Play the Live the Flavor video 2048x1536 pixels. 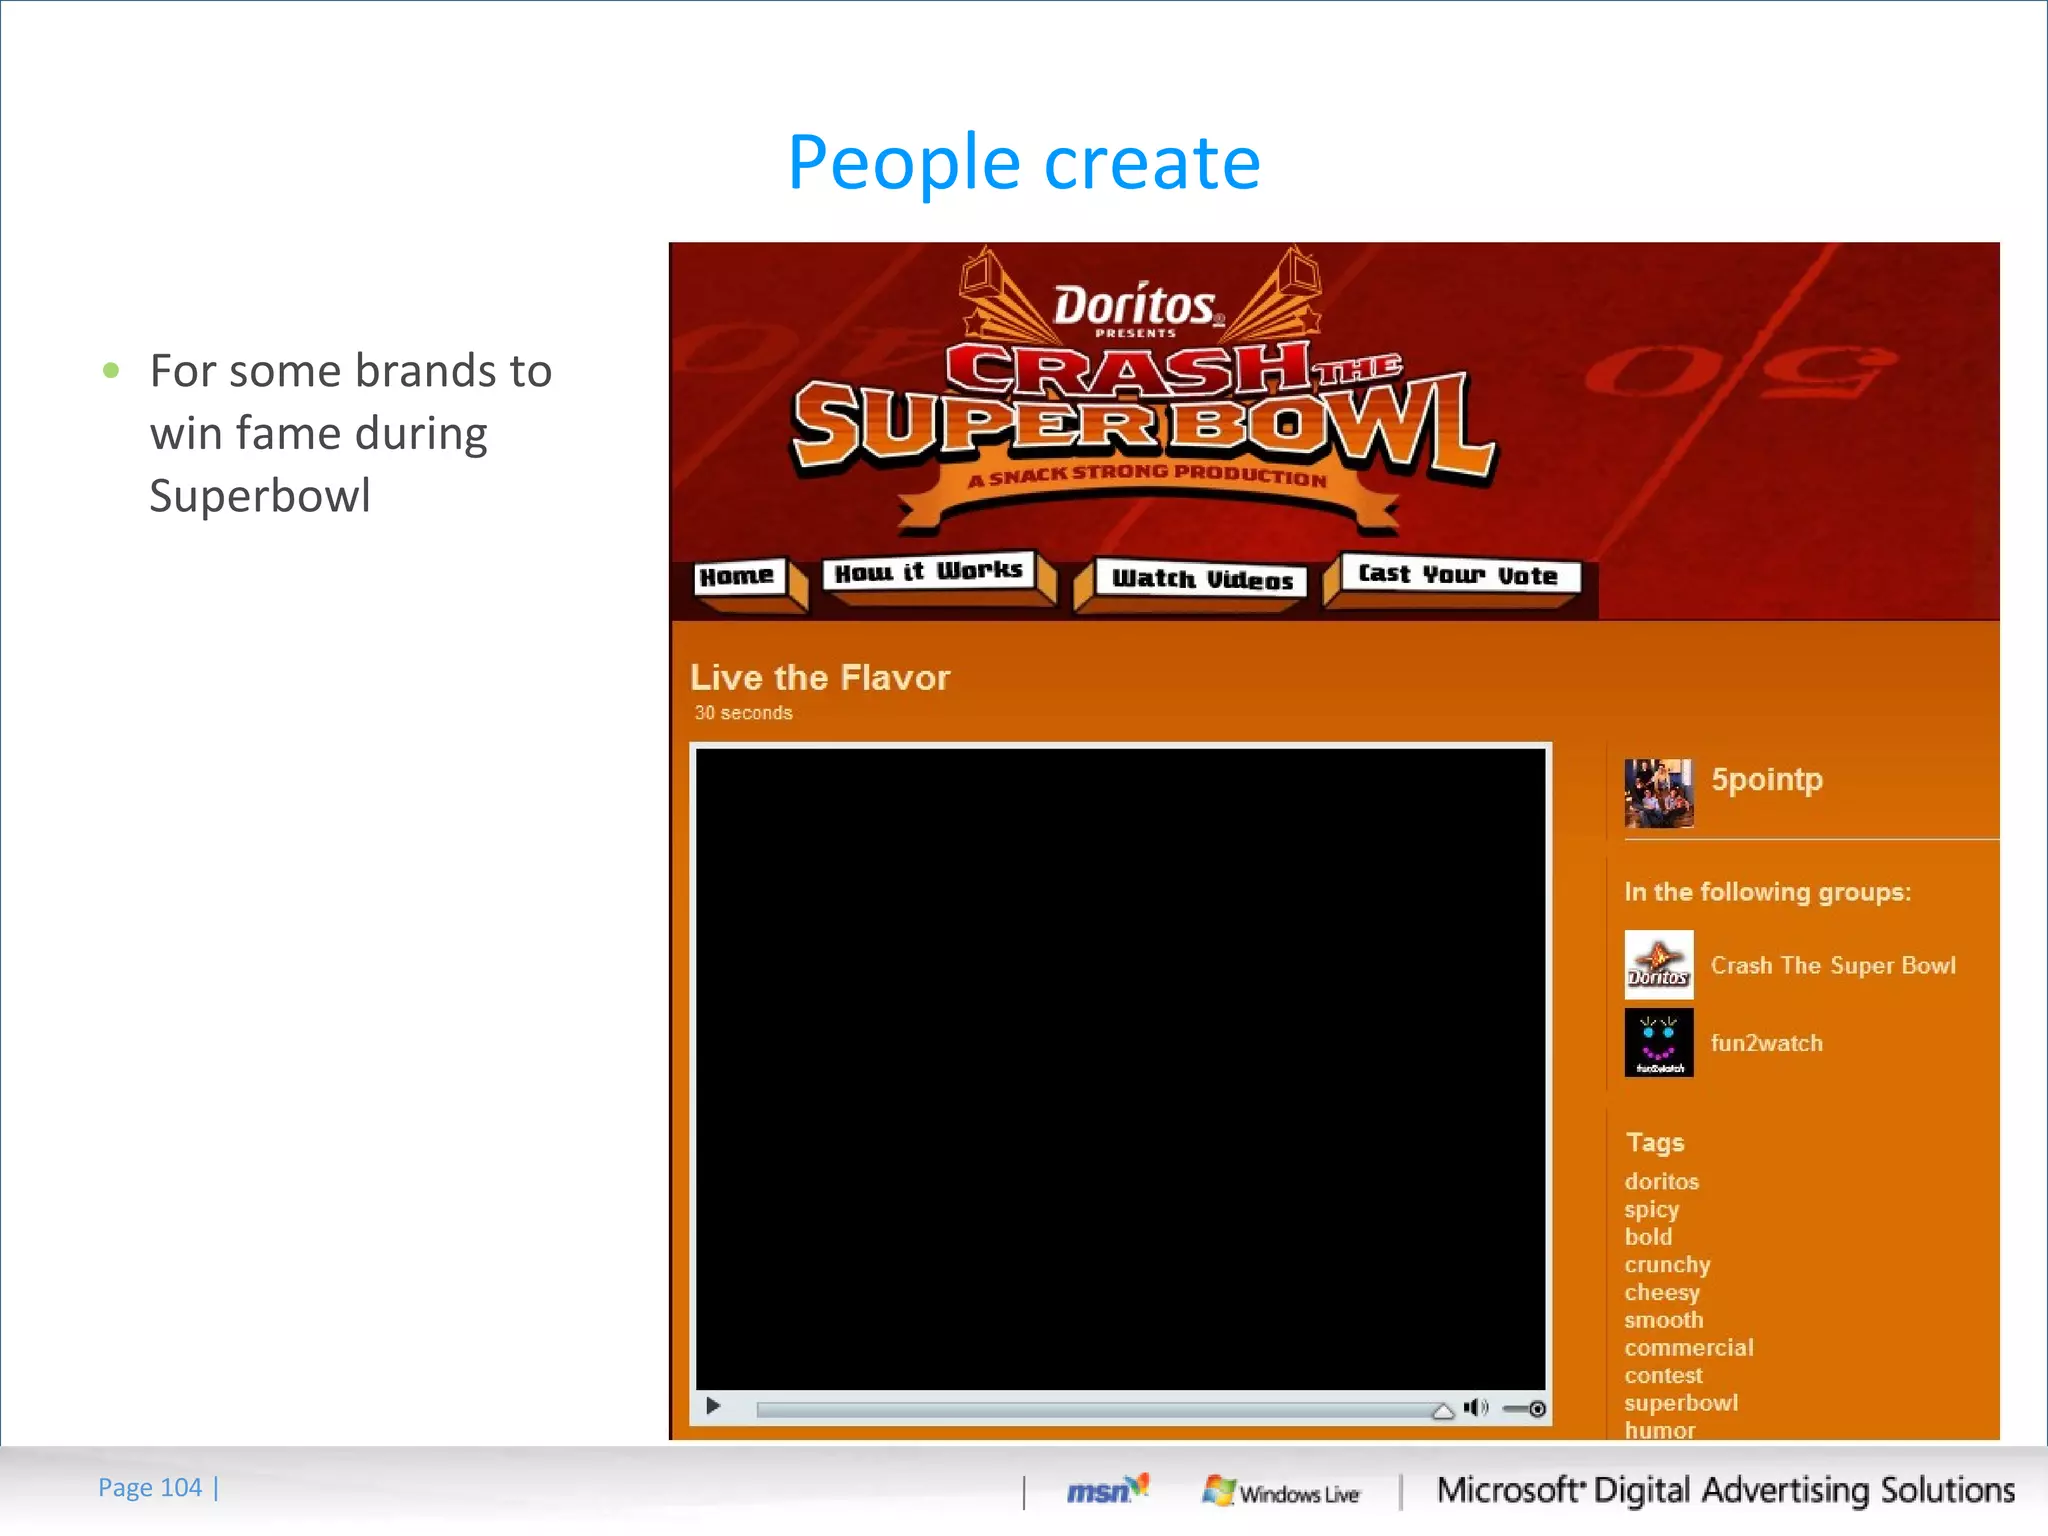click(713, 1406)
